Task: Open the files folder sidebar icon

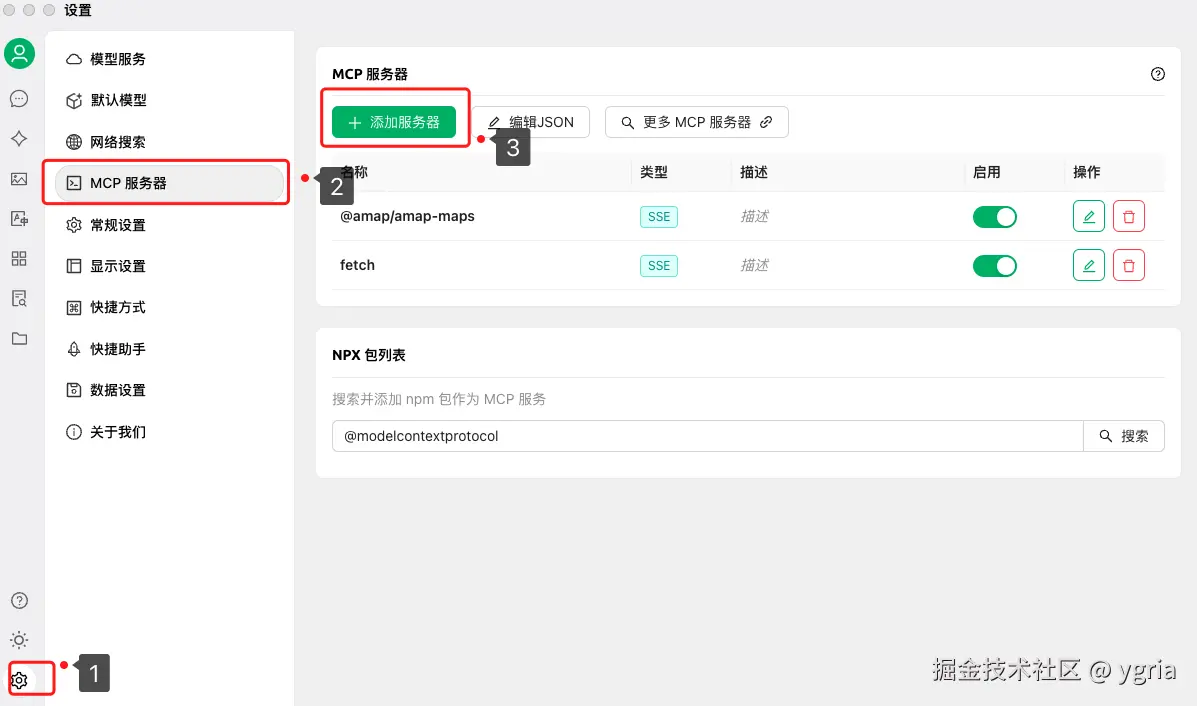Action: [x=19, y=339]
